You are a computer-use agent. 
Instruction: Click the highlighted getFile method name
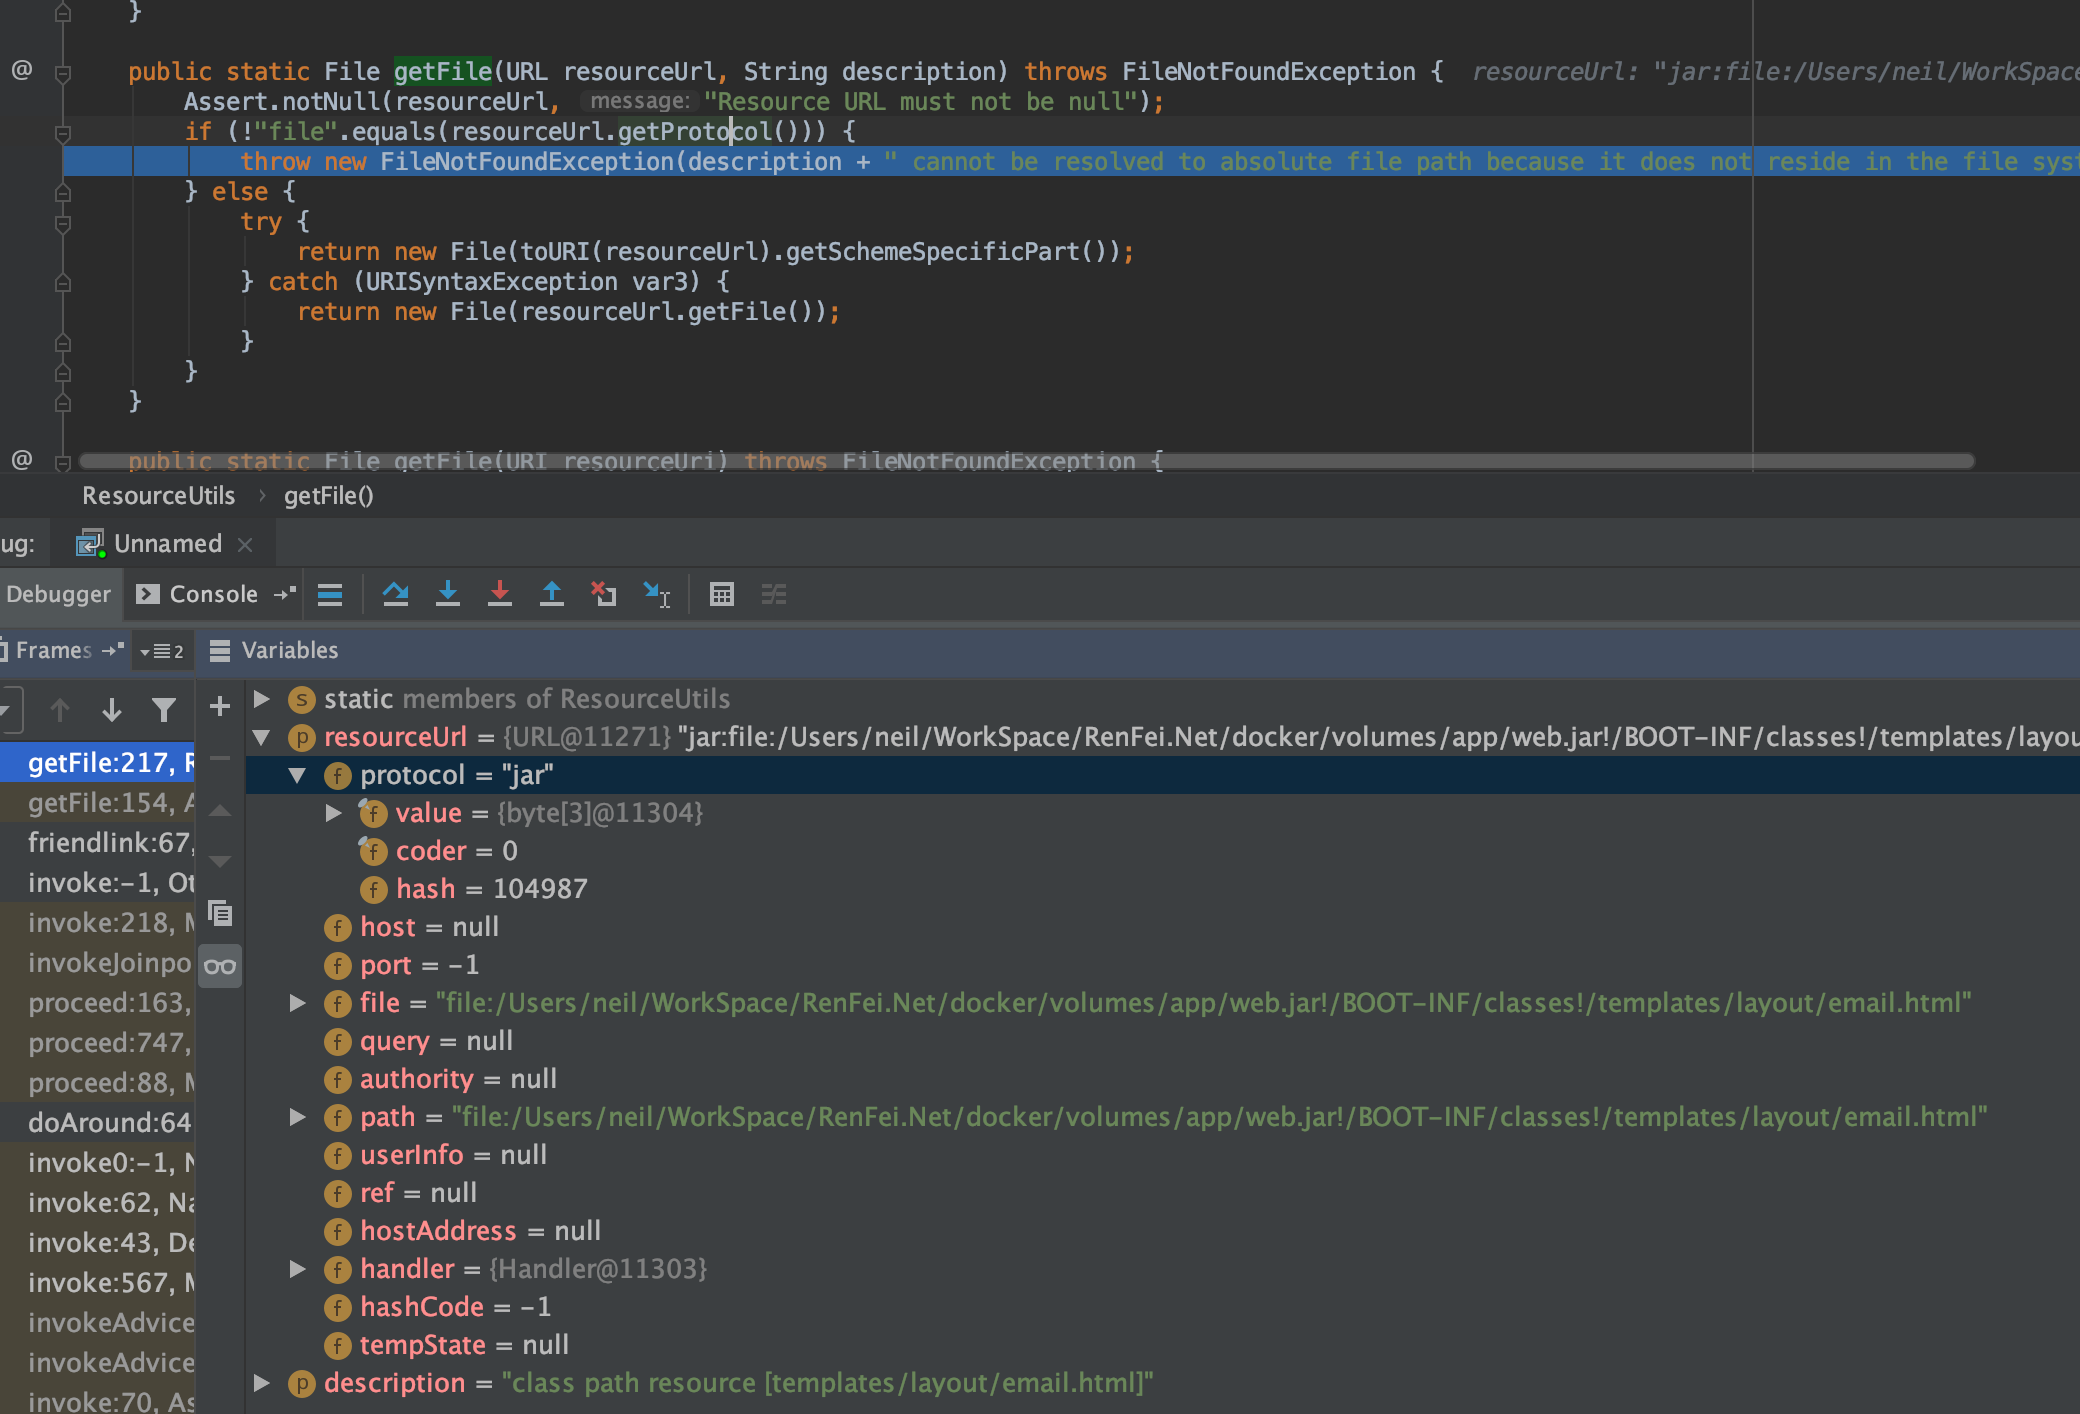(x=442, y=71)
